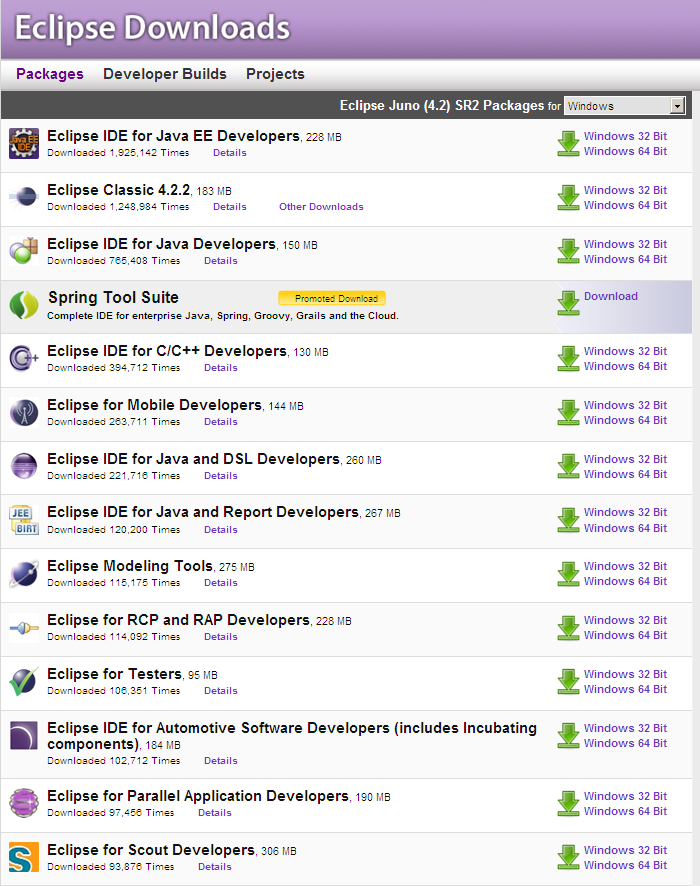Image resolution: width=700 pixels, height=886 pixels.
Task: Click the Eclipse IDE for Java Developers icon
Action: pyautogui.click(x=24, y=251)
